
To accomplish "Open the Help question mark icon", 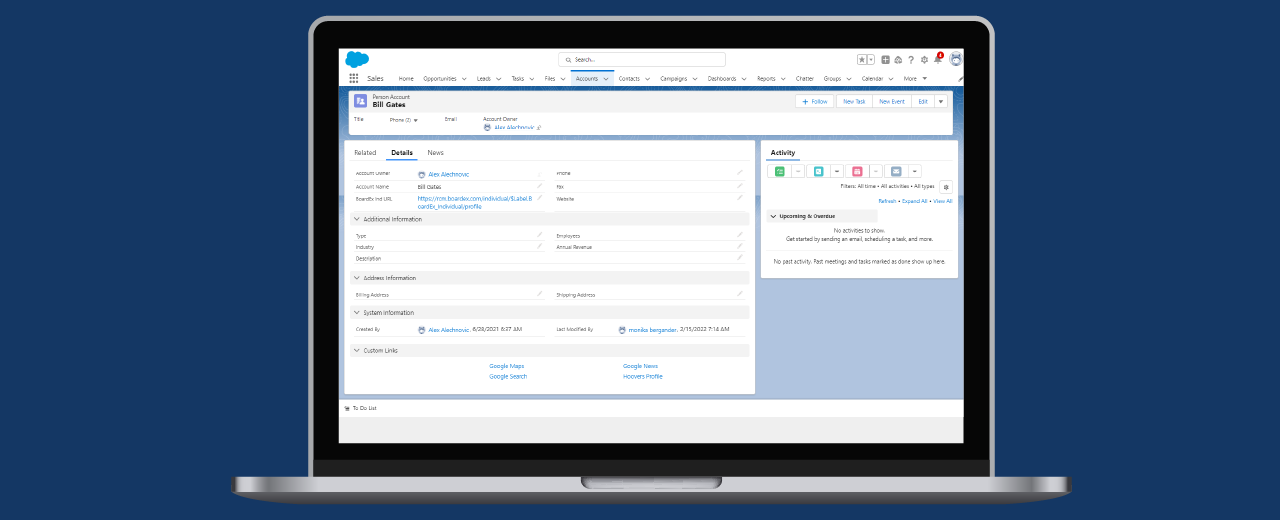I will (911, 60).
